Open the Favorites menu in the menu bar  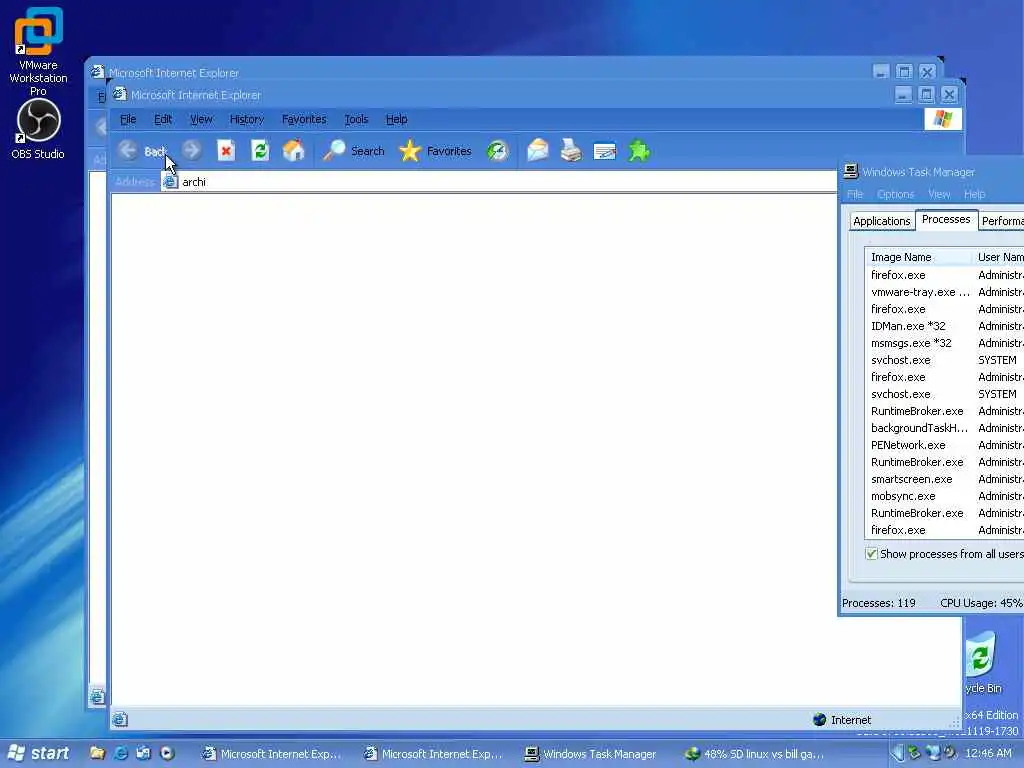tap(304, 119)
